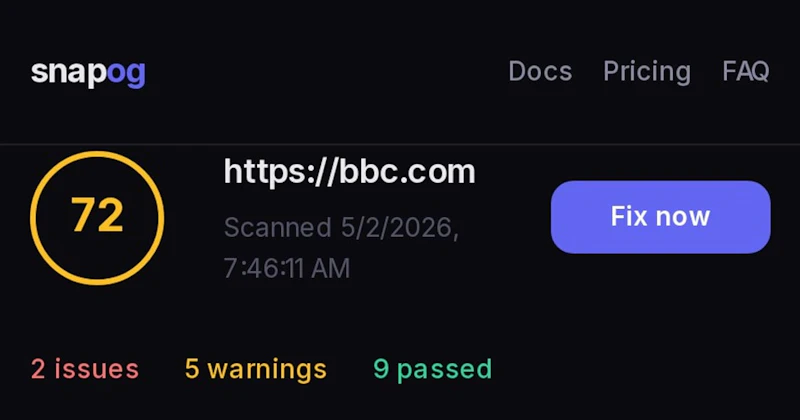Viewport: 800px width, 420px height.
Task: Open the FAQ link
Action: [746, 71]
